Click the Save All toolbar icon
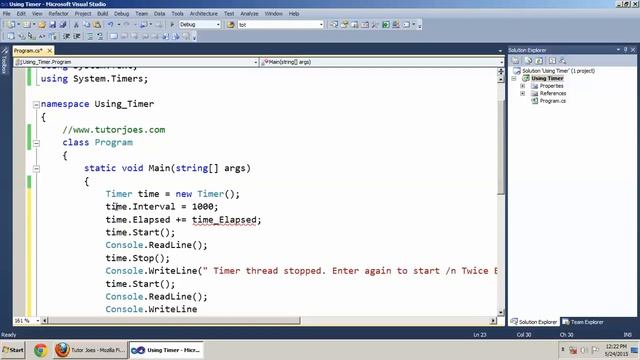The height and width of the screenshot is (360, 640). pyautogui.click(x=63, y=25)
